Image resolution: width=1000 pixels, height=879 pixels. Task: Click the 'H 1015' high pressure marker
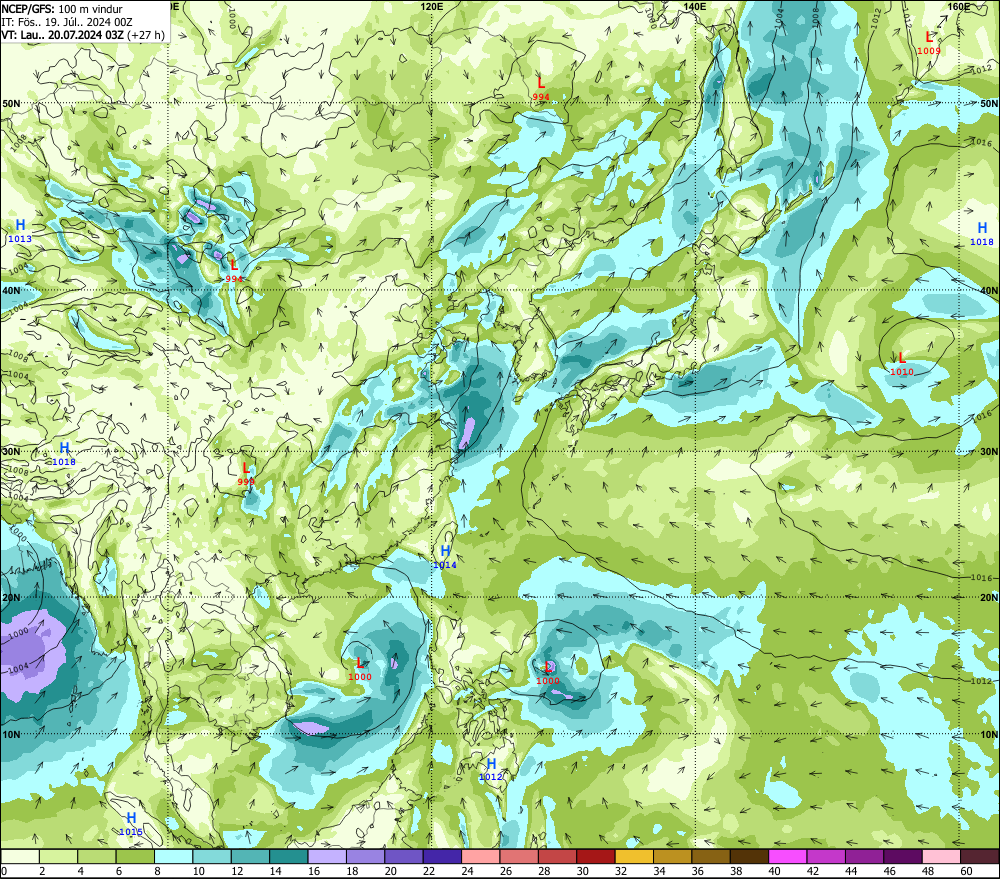pos(131,824)
